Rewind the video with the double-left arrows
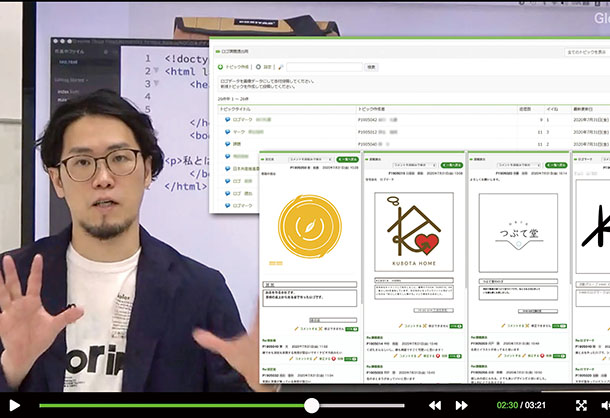The image size is (610, 418). click(435, 406)
